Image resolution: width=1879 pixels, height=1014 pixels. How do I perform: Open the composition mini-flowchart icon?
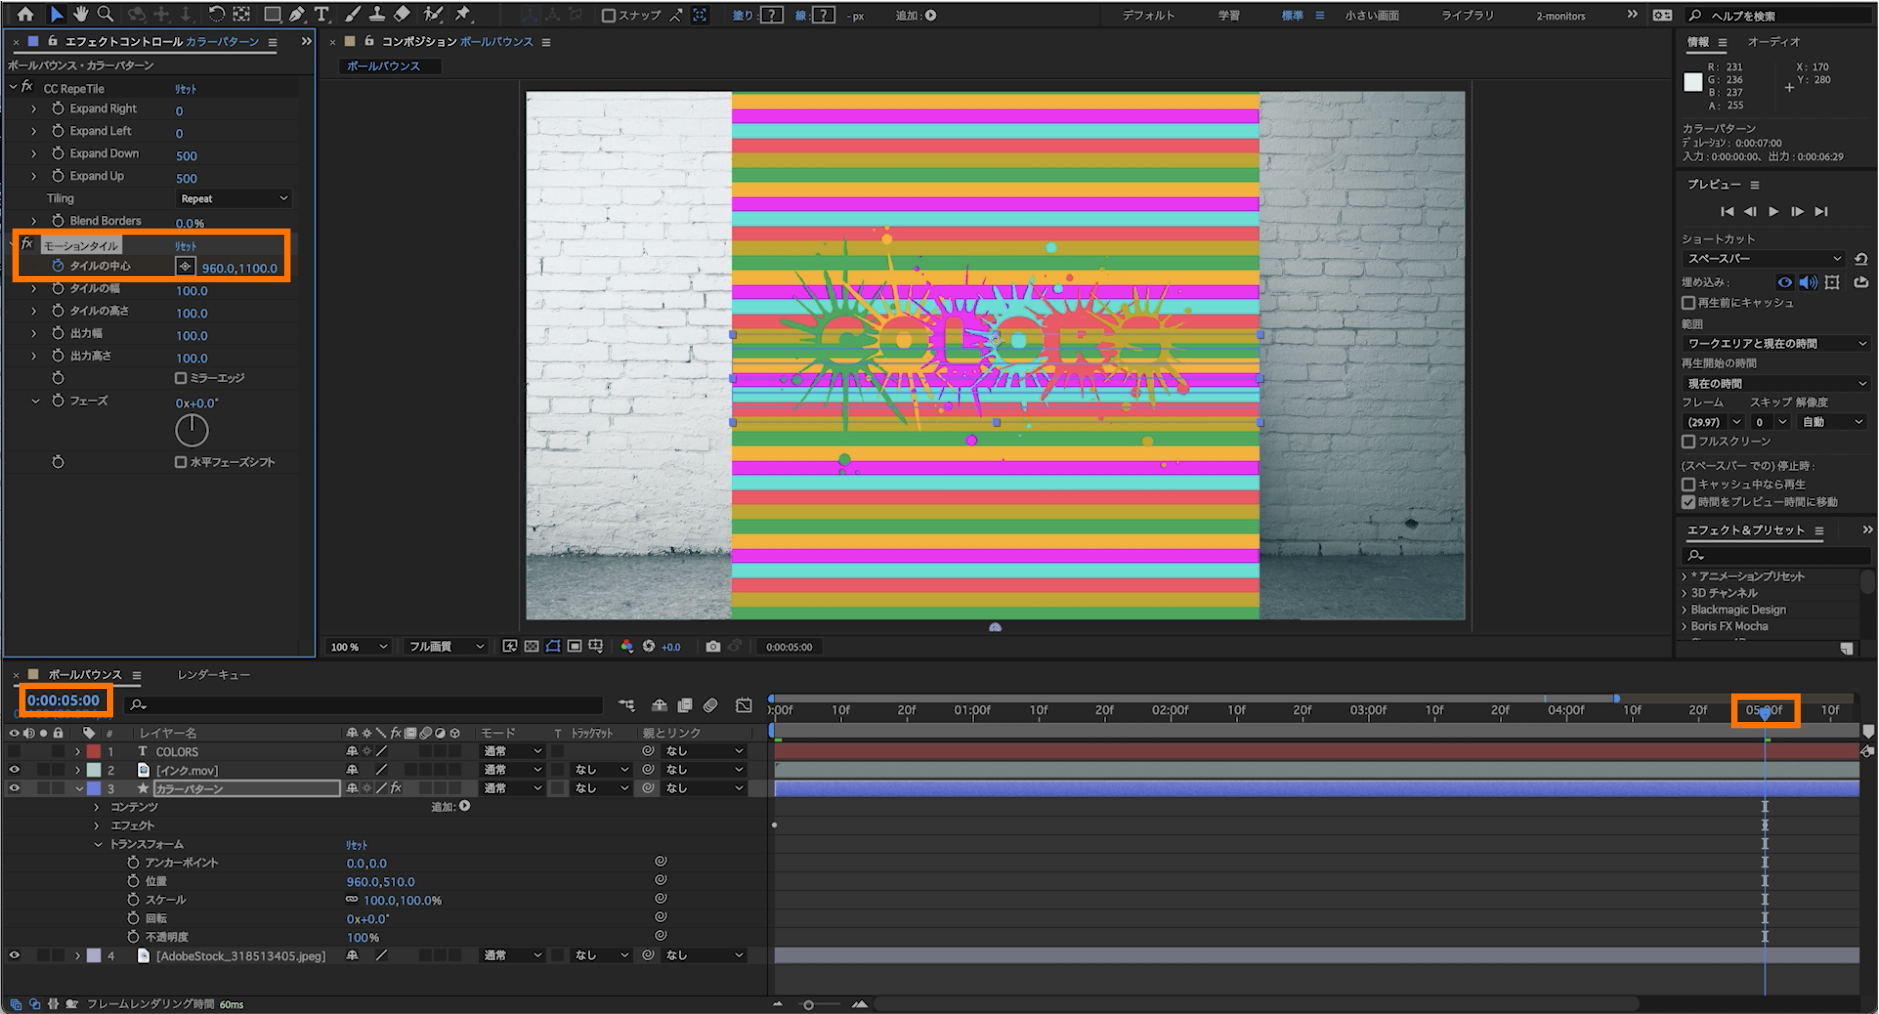click(x=627, y=705)
